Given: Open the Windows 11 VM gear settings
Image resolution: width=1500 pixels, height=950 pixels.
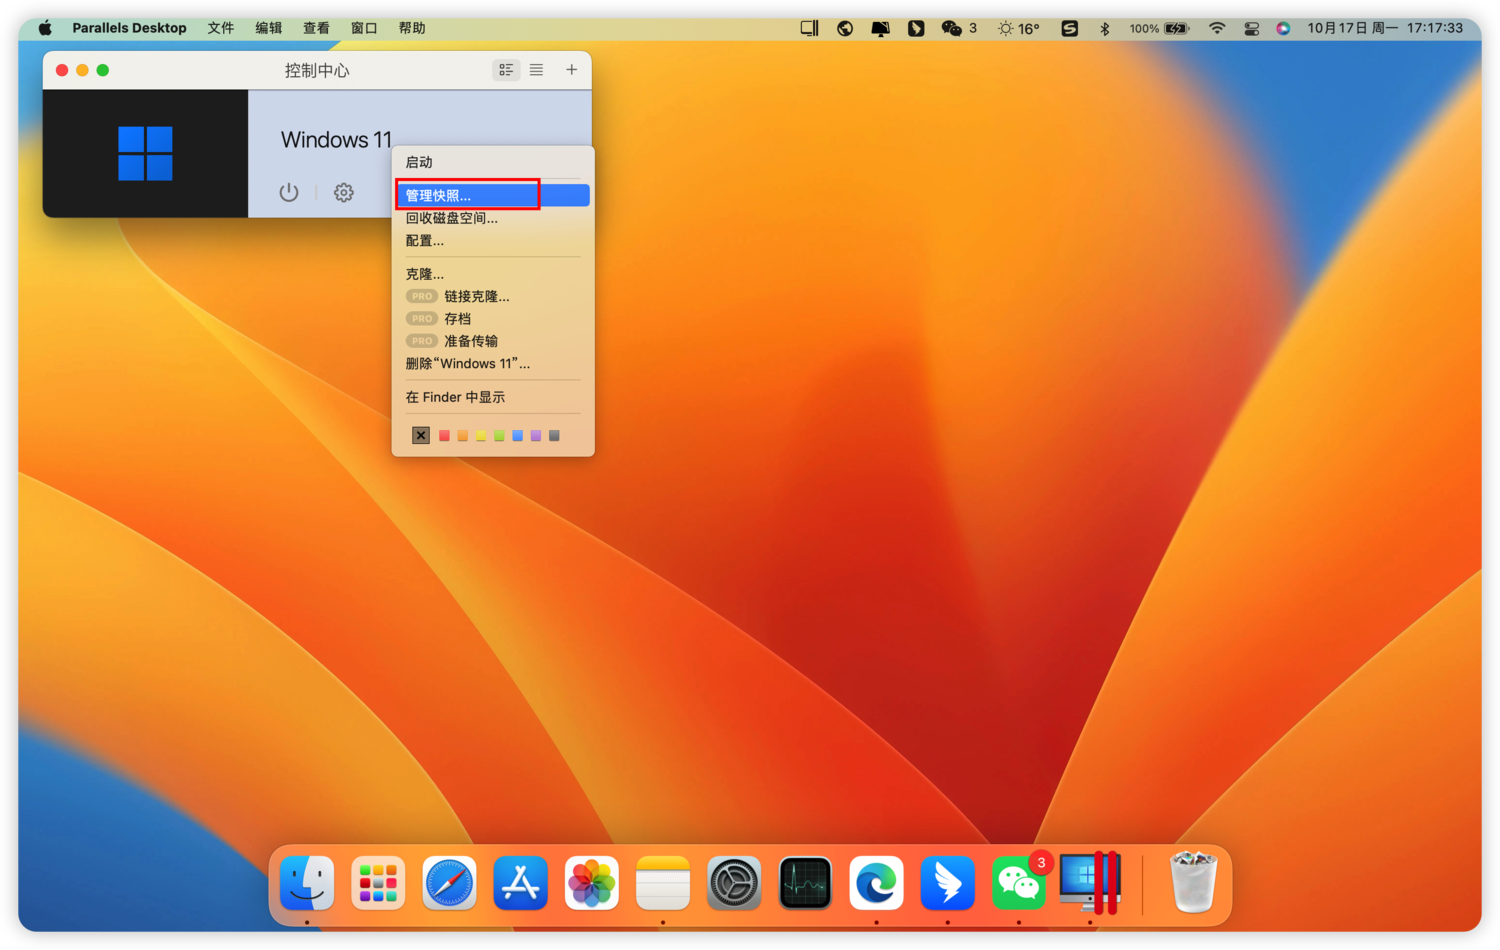Looking at the screenshot, I should (344, 192).
